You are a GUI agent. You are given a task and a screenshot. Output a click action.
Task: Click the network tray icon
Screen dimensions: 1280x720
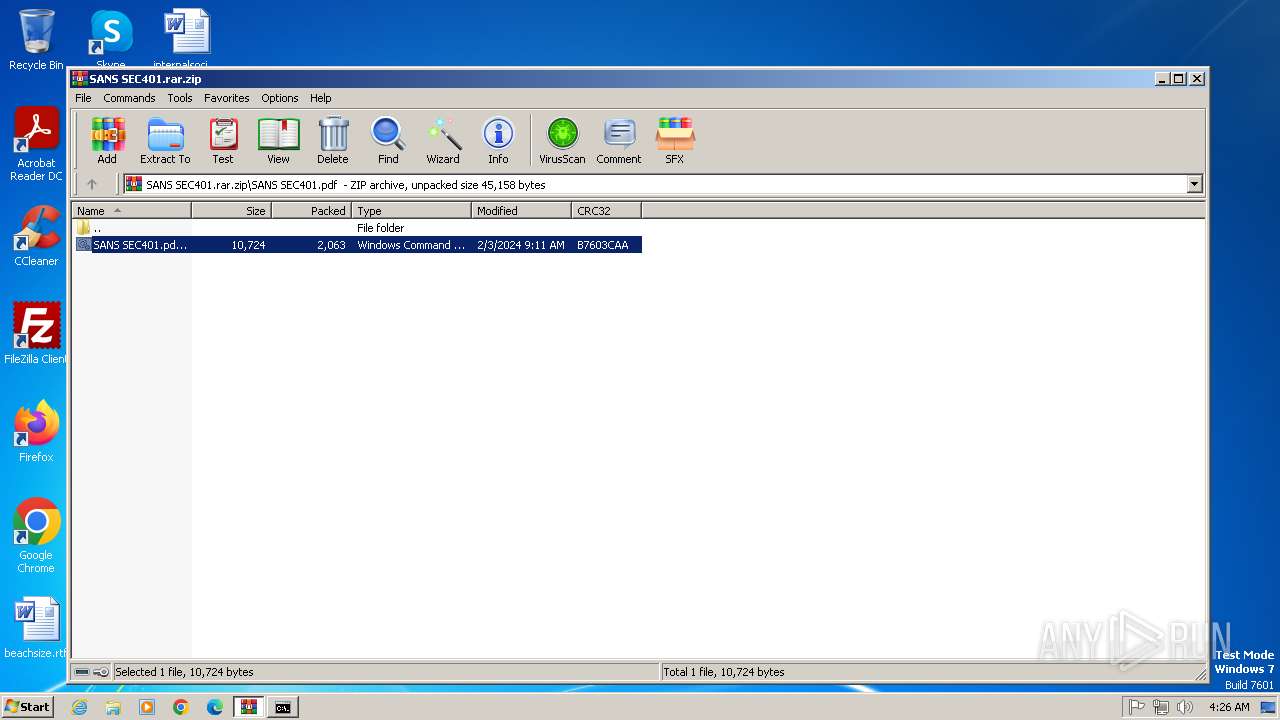point(1161,707)
